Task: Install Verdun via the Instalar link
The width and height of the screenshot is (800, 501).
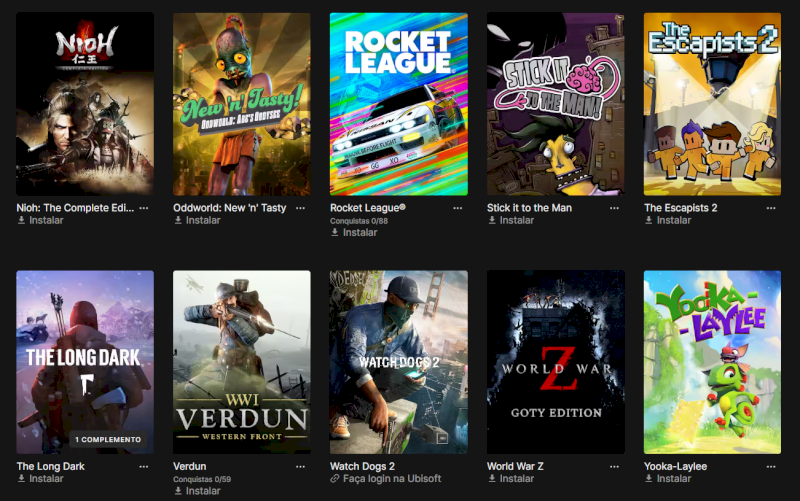Action: (x=197, y=491)
